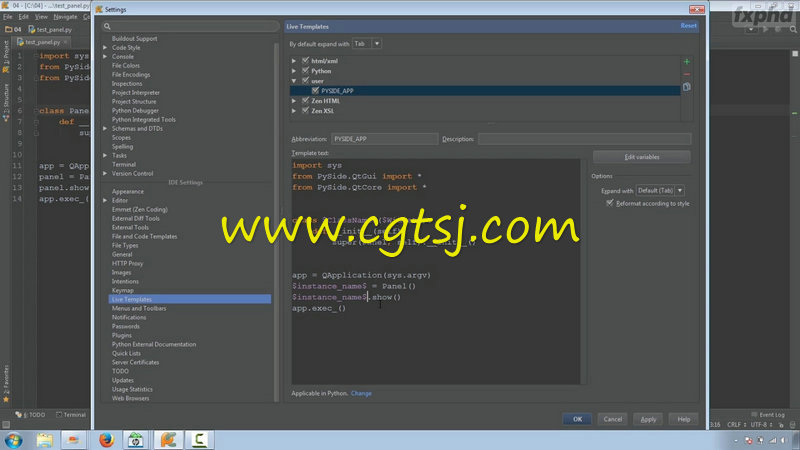Toggle the Zen HTML group checkbox
Image resolution: width=800 pixels, height=450 pixels.
click(x=305, y=101)
